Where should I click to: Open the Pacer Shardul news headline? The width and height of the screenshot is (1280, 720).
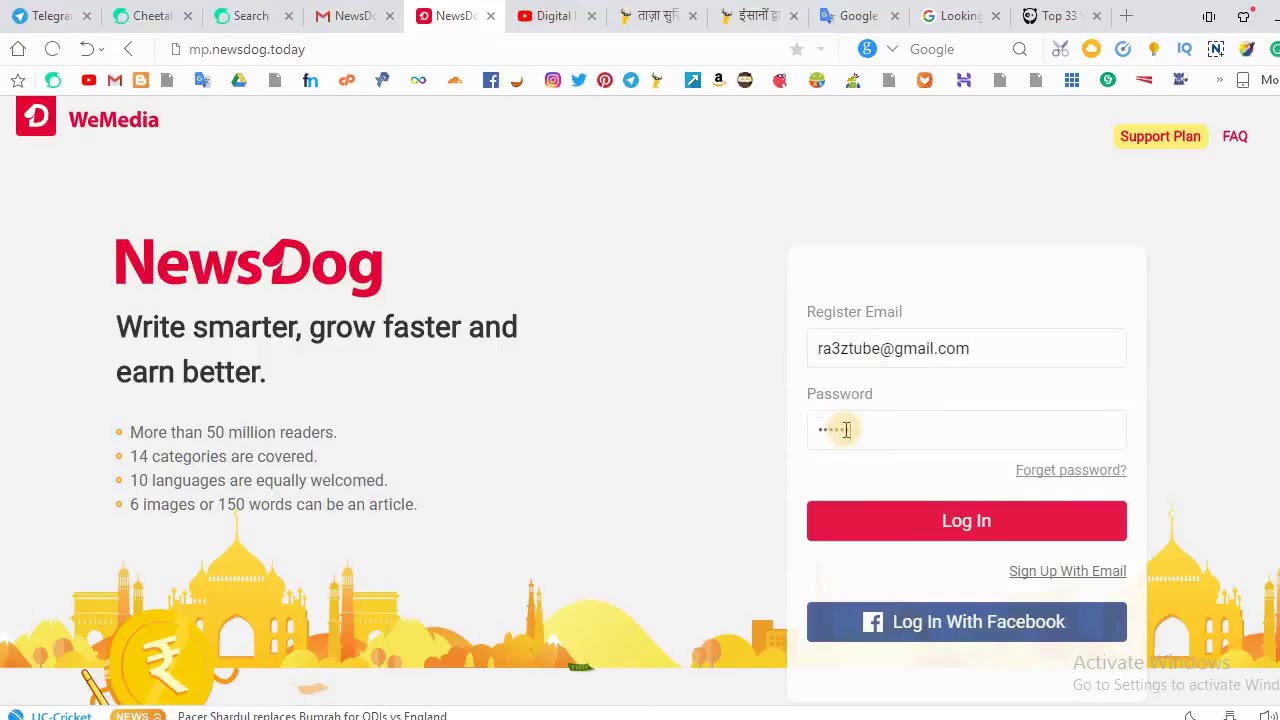click(312, 715)
